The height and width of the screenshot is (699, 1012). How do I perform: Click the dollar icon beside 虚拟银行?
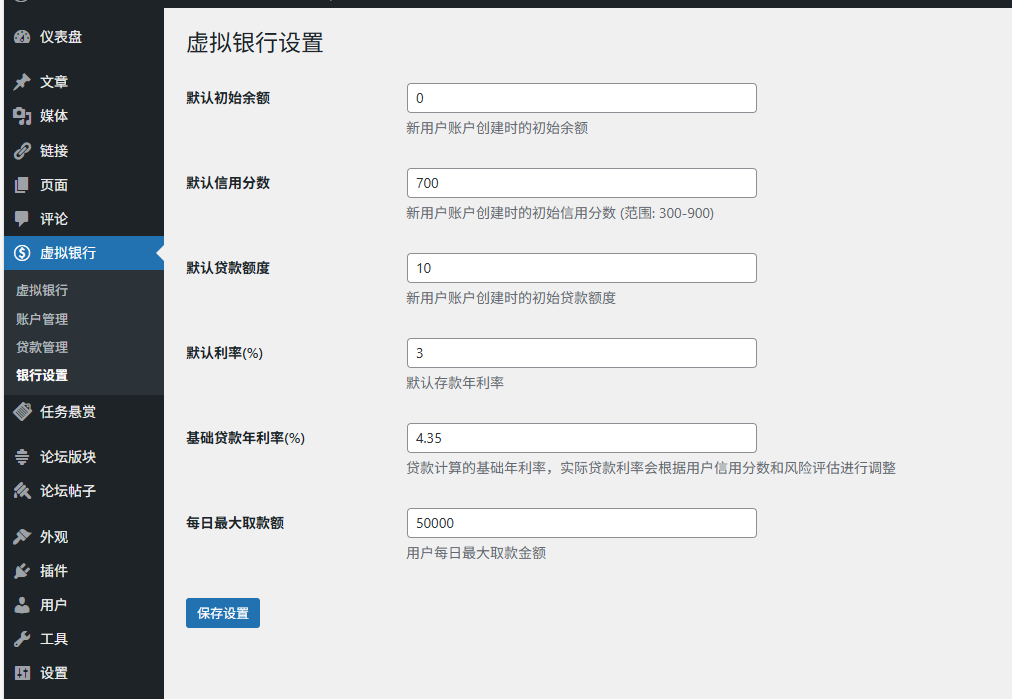(22, 253)
